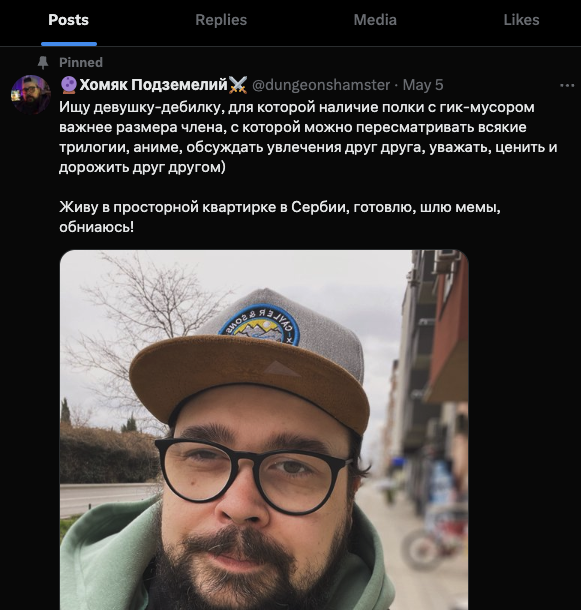
Task: Click the @dungeonshamster handle
Action: tap(321, 85)
